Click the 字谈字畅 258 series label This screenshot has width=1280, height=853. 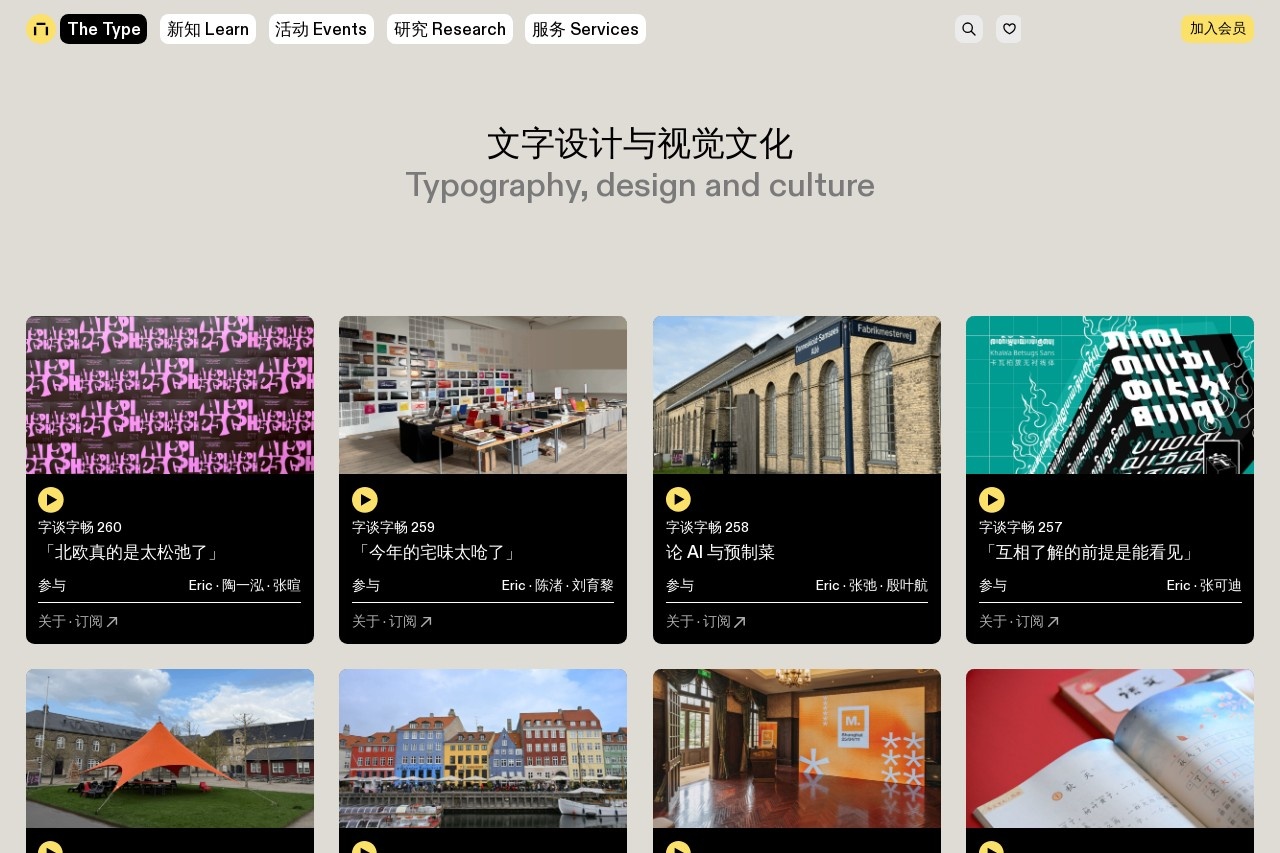click(707, 527)
